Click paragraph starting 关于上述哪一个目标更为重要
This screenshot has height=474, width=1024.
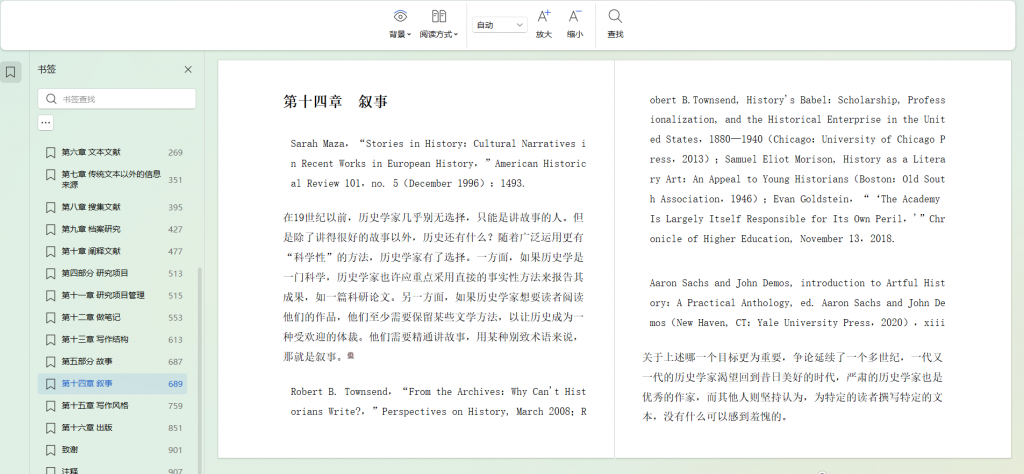793,387
